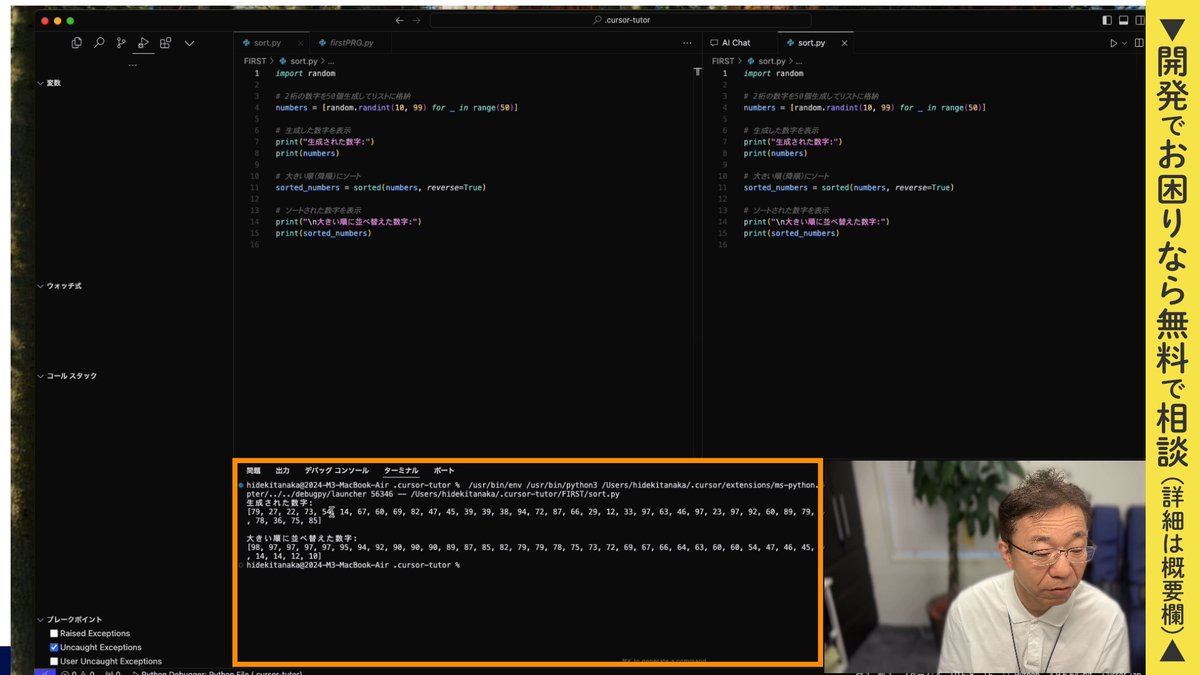1200x675 pixels.
Task: Click the 生成された数字: terminal output line
Action: [x=279, y=503]
